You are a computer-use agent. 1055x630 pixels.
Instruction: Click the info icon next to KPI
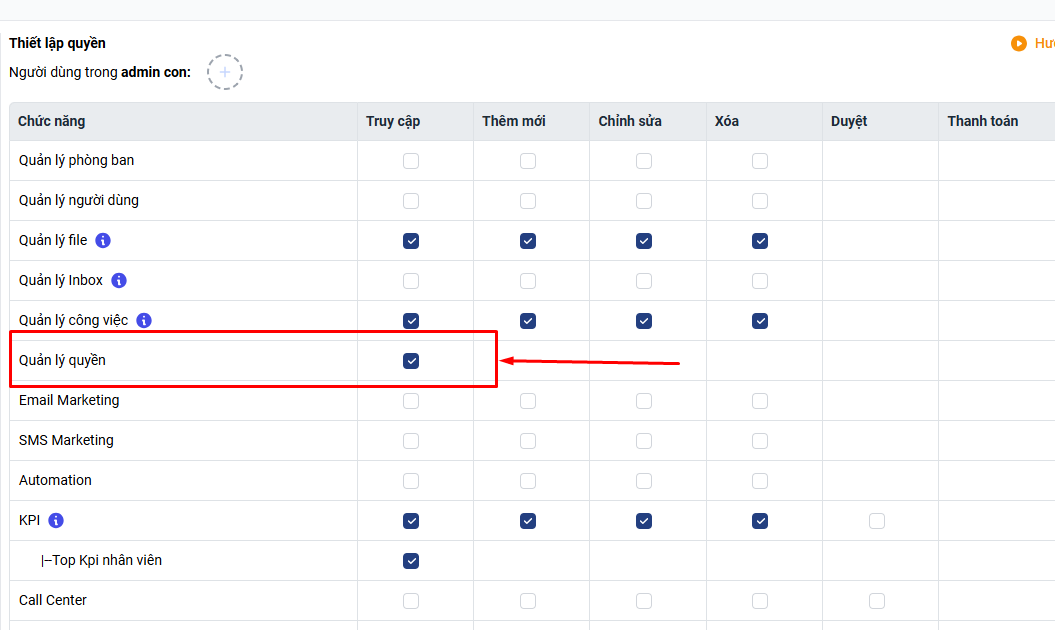56,521
